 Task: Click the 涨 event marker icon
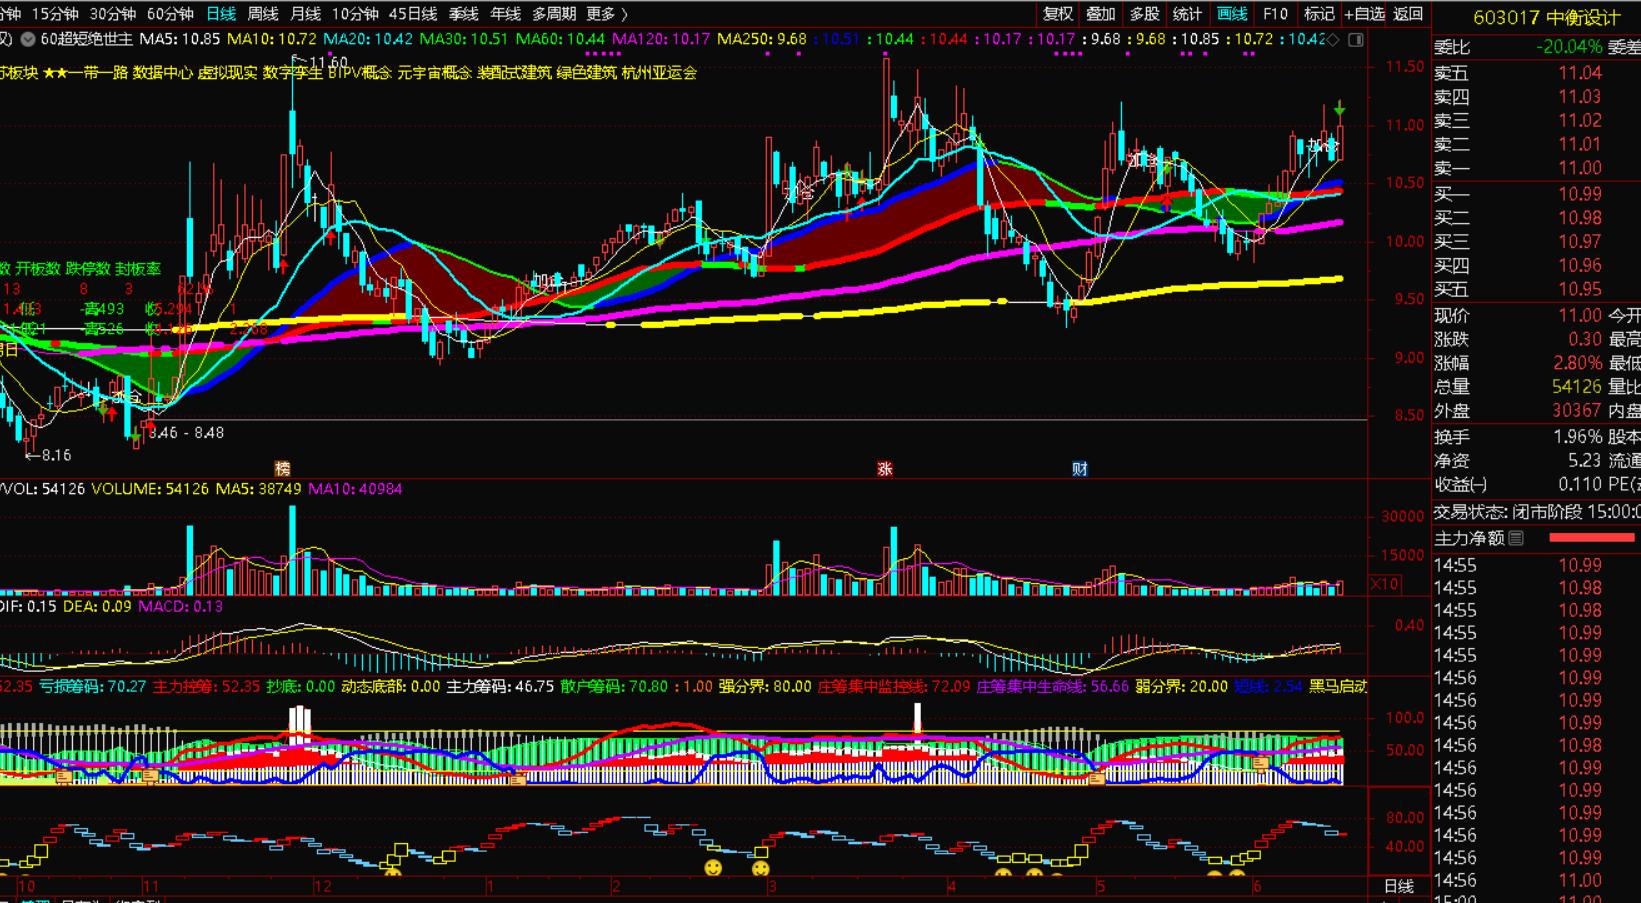(x=884, y=469)
